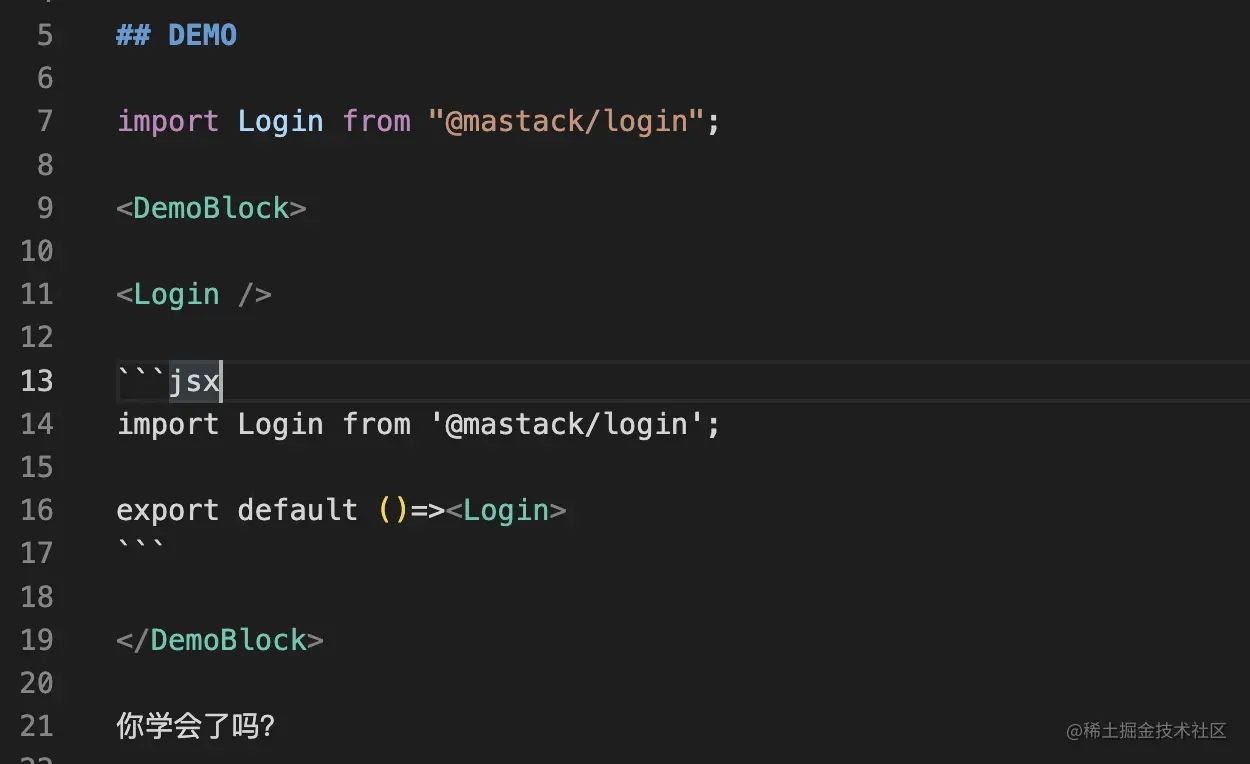Click the opening DemoBlock tag on line 9

coord(211,208)
